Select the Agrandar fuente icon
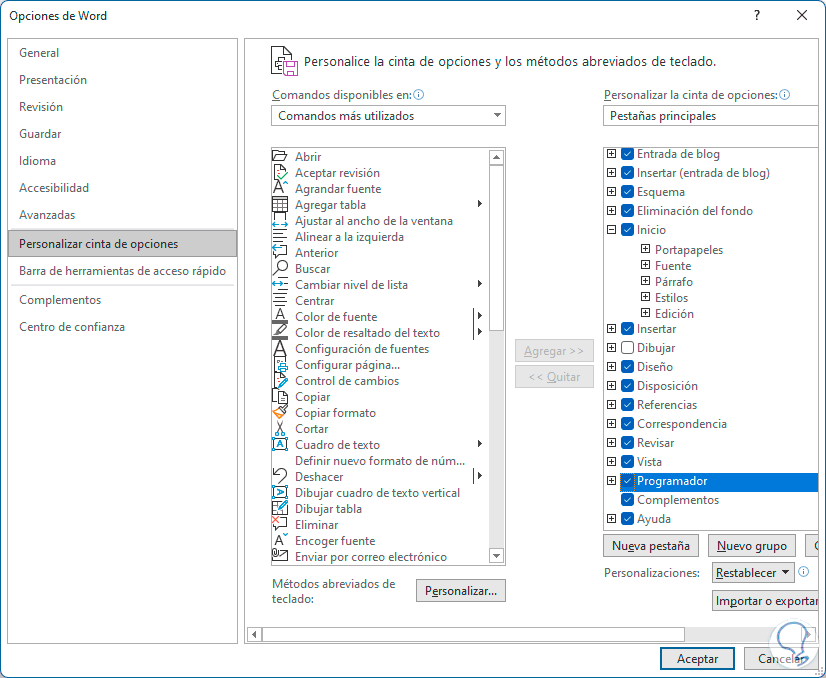 click(280, 188)
